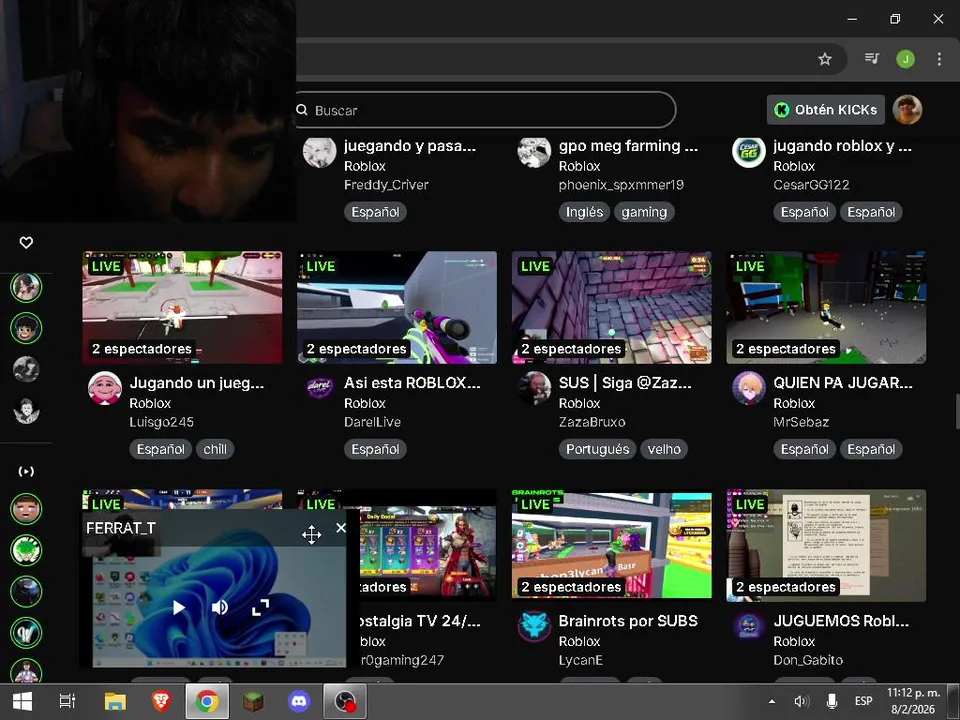This screenshot has width=960, height=720.
Task: Expand the FERRAT_T mini player to fullscreen
Action: 260,607
